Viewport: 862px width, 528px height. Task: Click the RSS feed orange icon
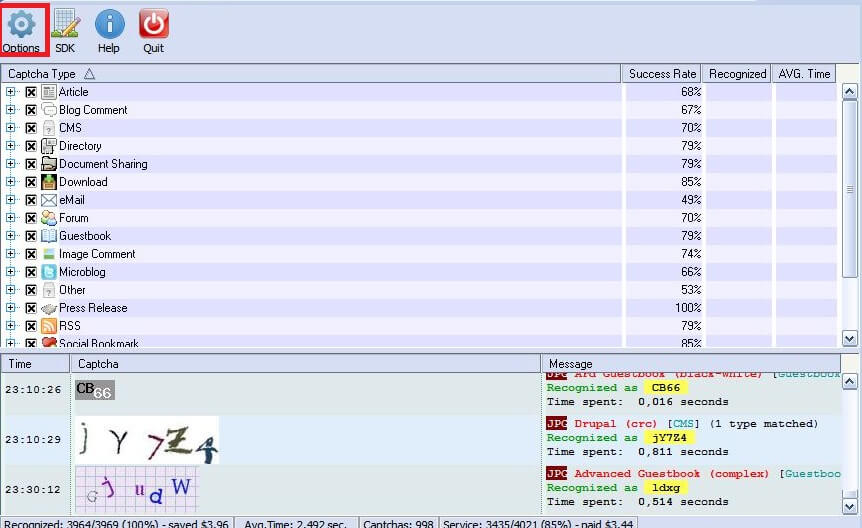coord(49,326)
